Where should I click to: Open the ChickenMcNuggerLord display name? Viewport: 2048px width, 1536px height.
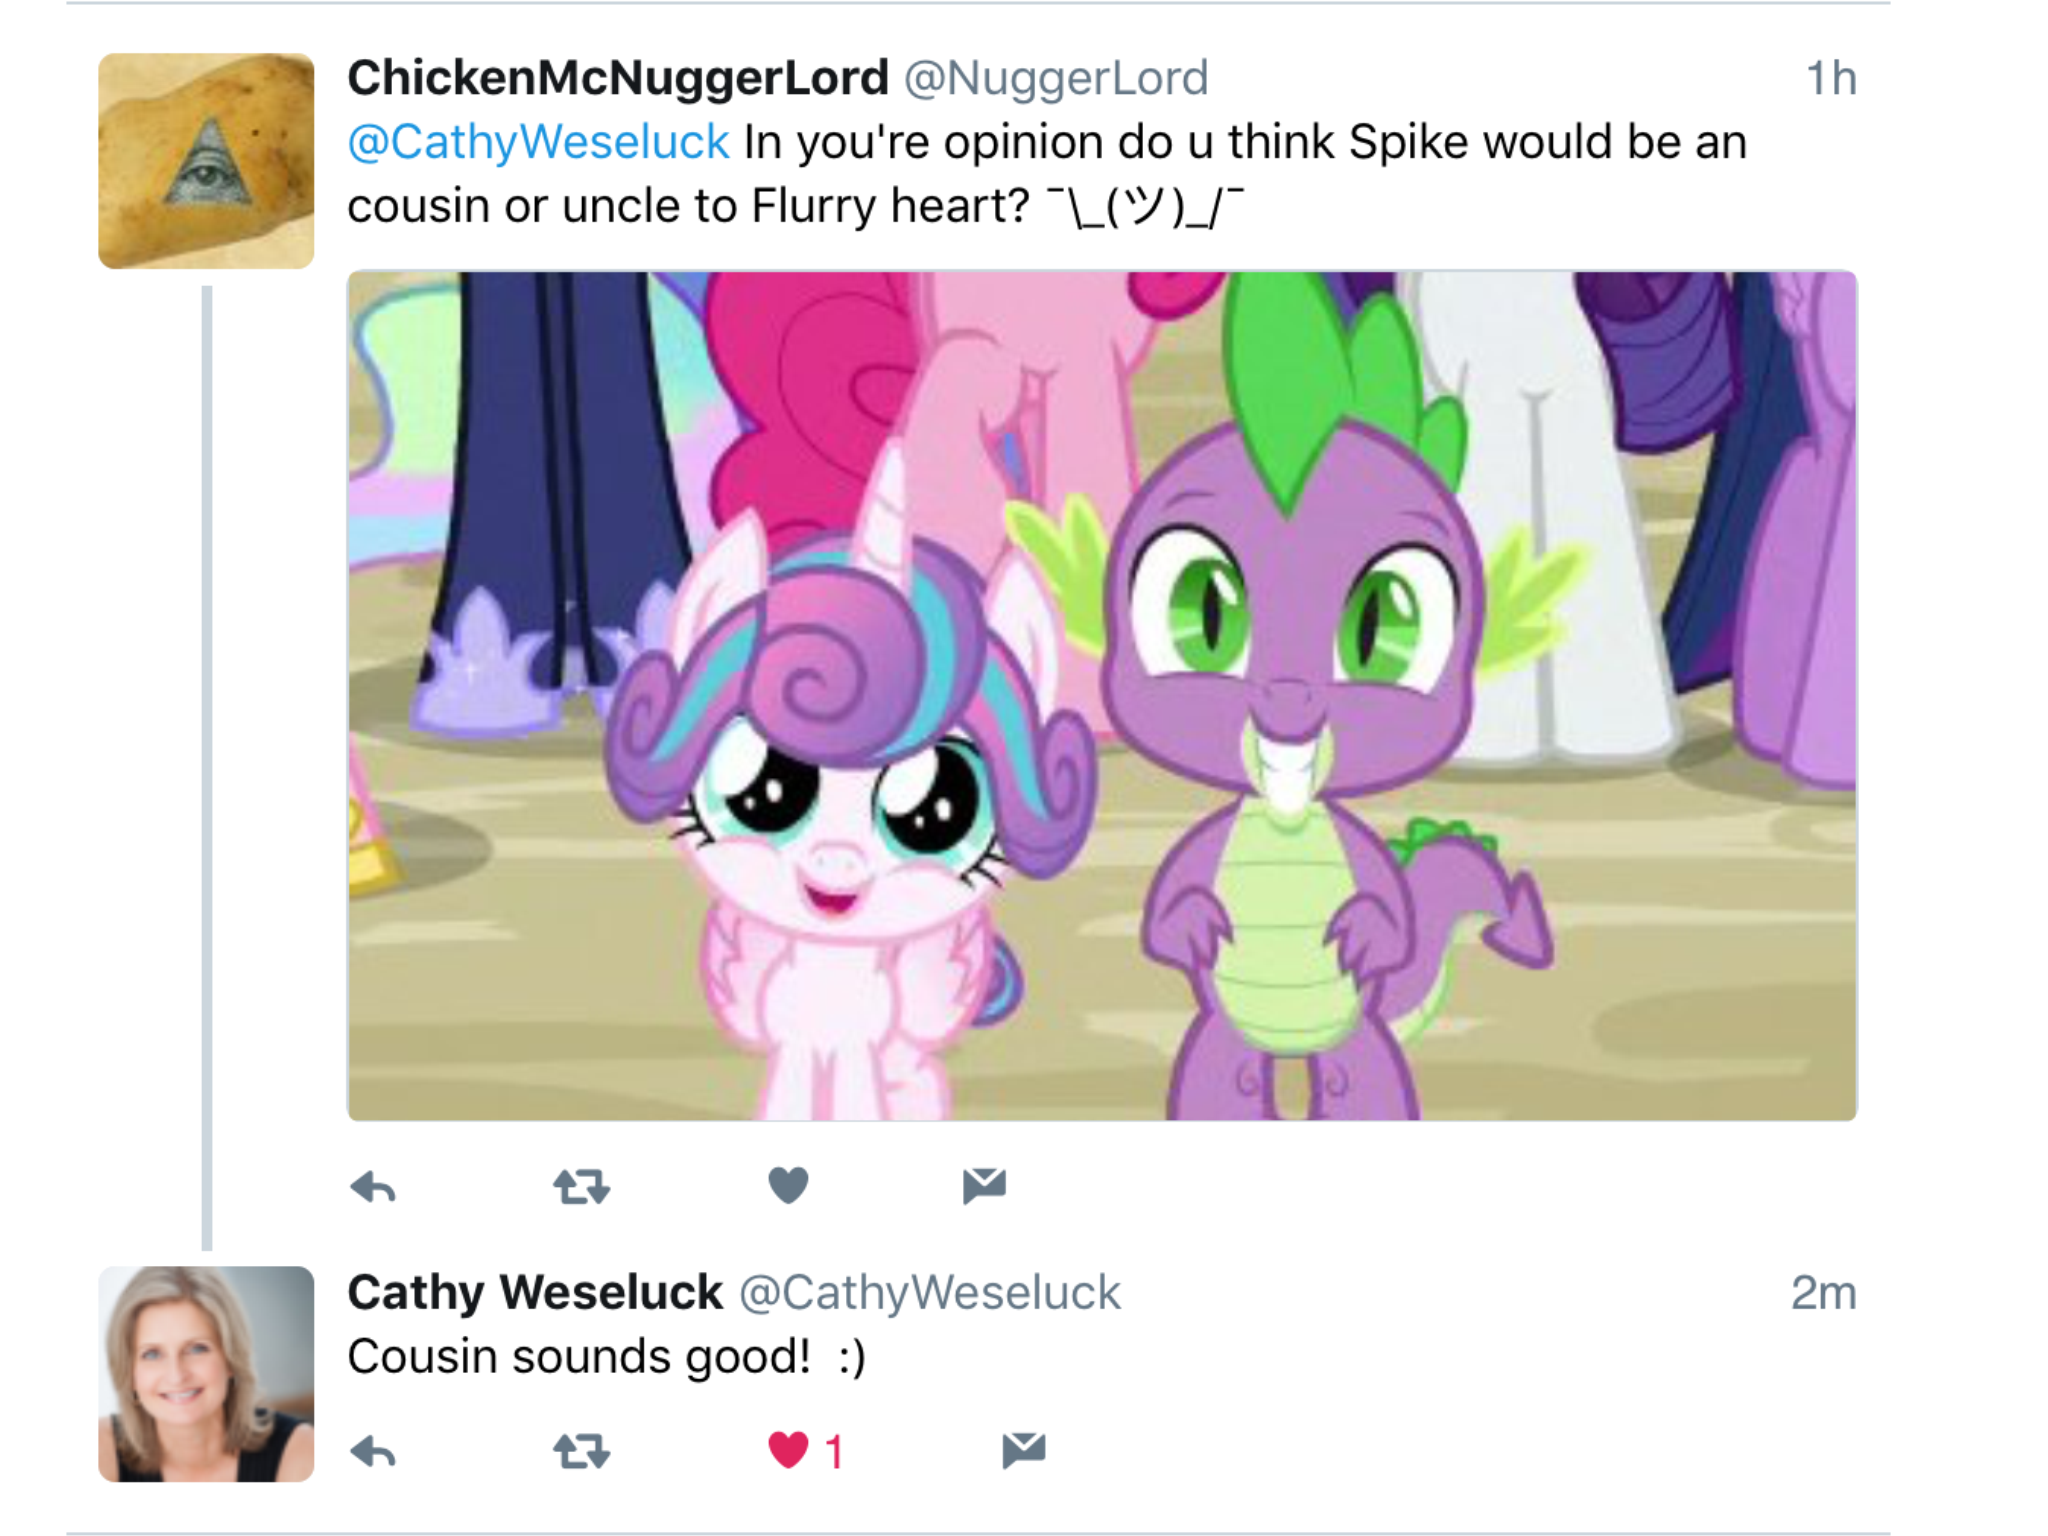click(x=618, y=78)
